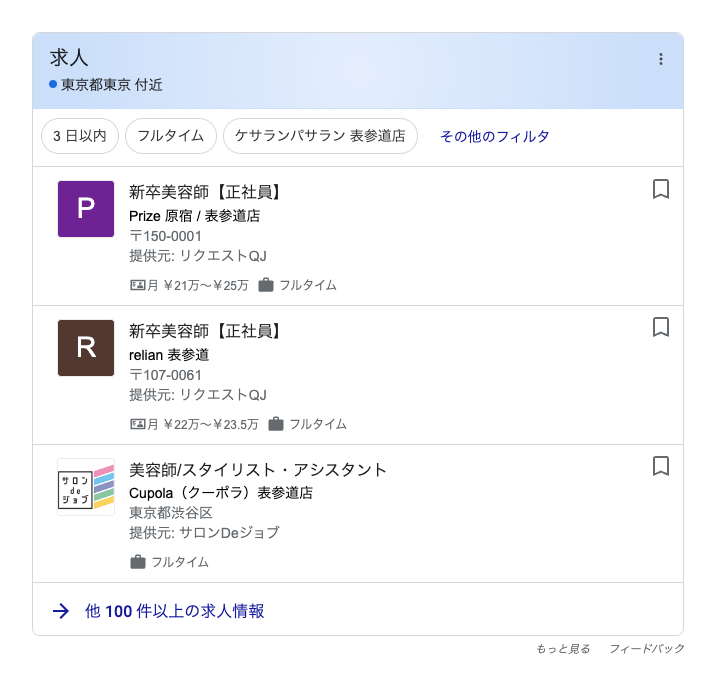The width and height of the screenshot is (714, 674).
Task: Bookmark the Prize 原宿 / 表参道店 job
Action: click(x=660, y=189)
